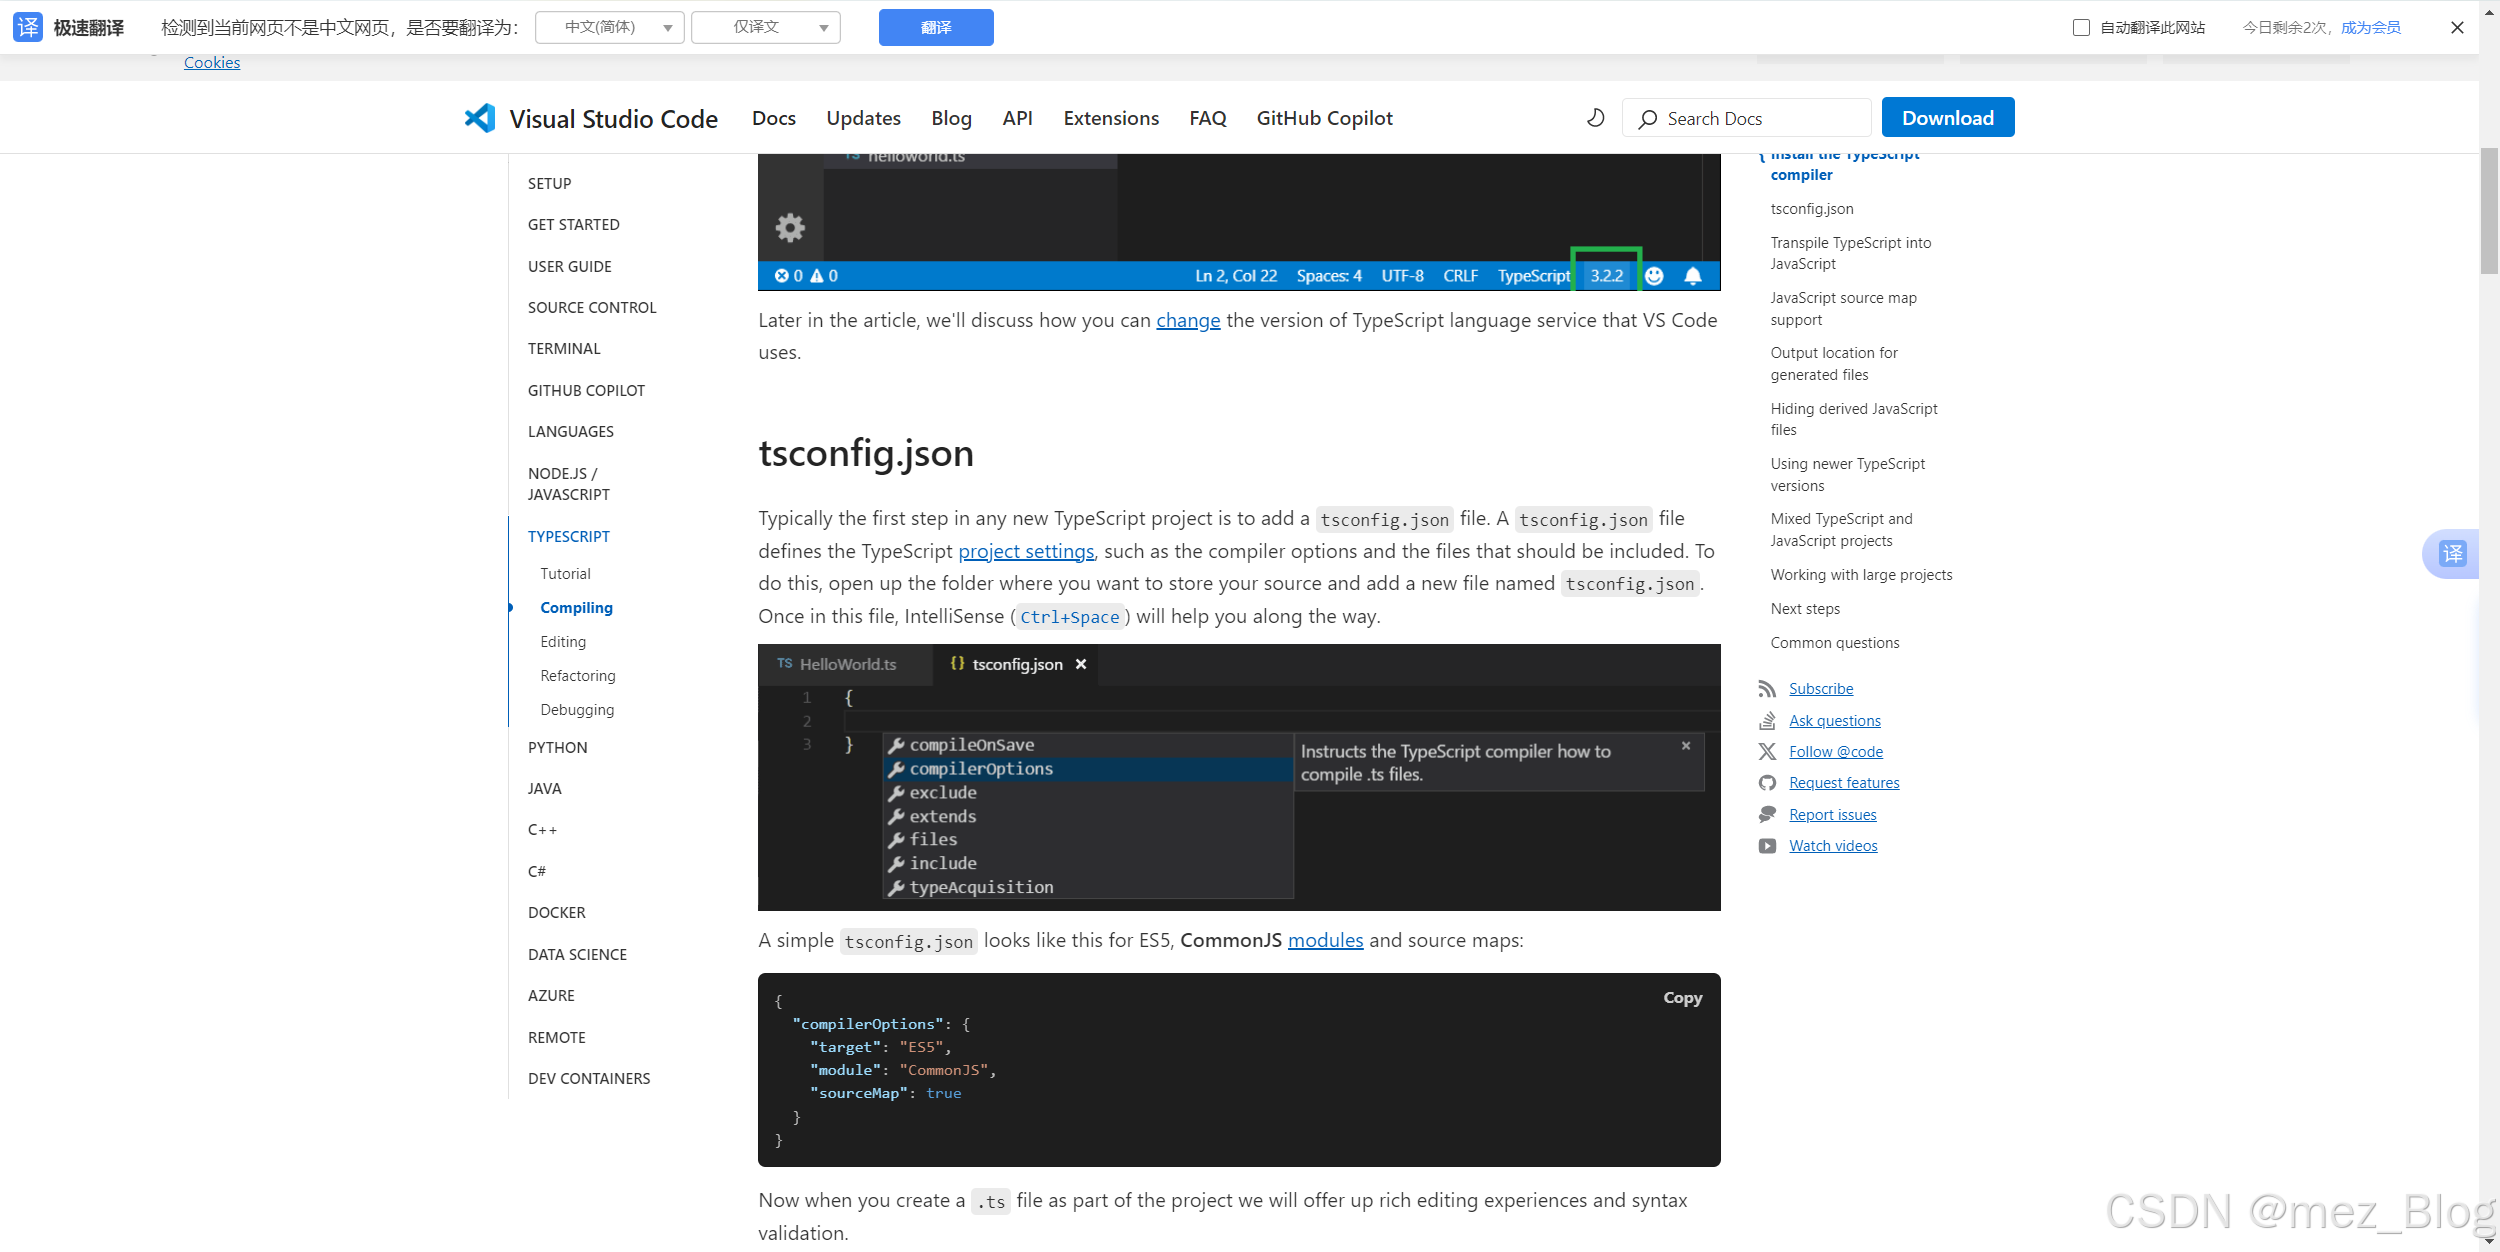Select the 中文(简体) translation dropdown

coord(611,27)
